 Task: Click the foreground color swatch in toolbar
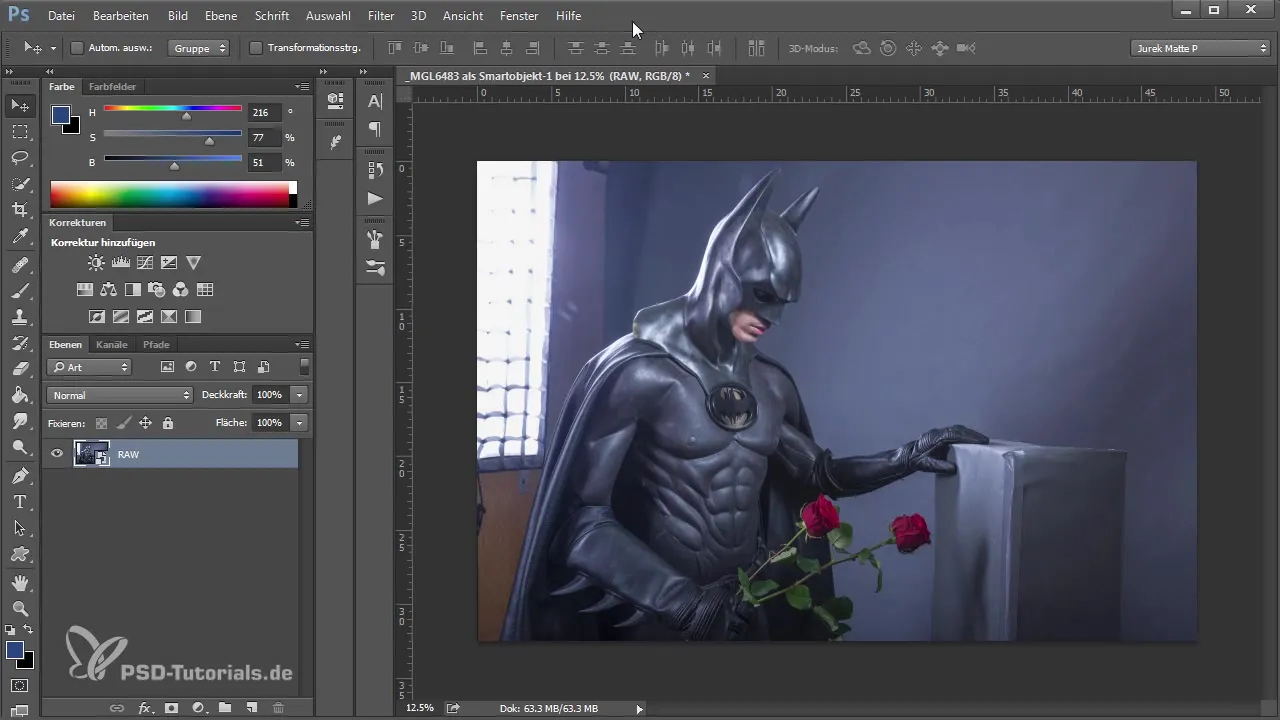tap(15, 650)
